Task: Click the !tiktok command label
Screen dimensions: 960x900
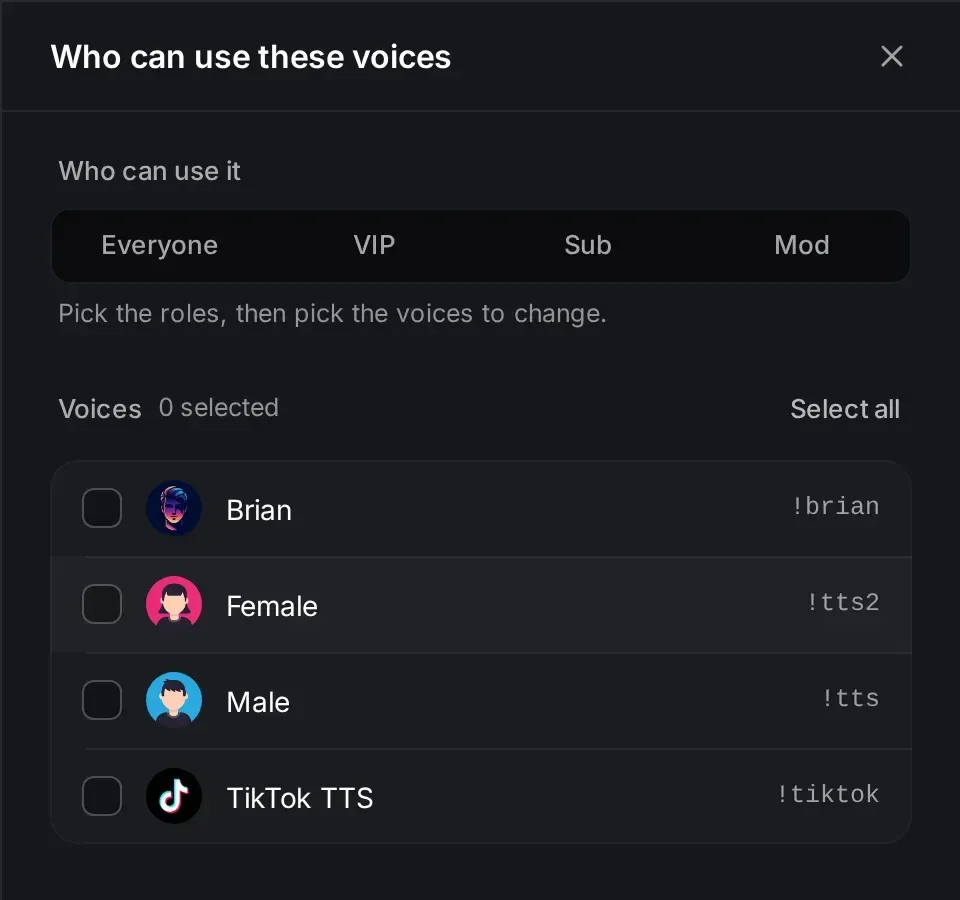Action: pos(828,794)
